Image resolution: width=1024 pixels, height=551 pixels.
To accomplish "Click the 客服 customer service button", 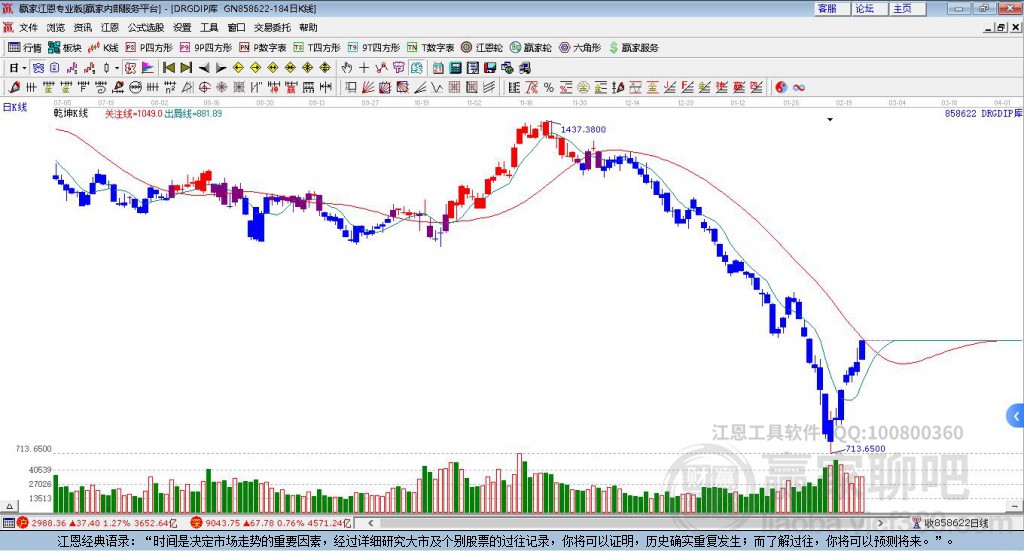I will point(831,8).
